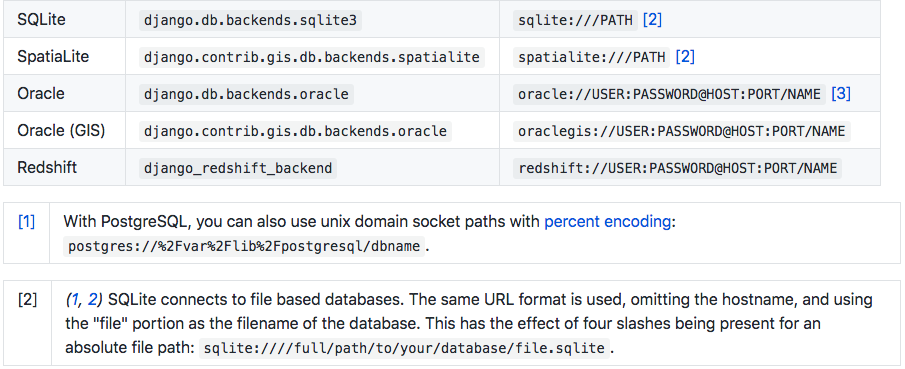Click the spatialite:///PATH URL code
The height and width of the screenshot is (369, 905).
pyautogui.click(x=592, y=57)
